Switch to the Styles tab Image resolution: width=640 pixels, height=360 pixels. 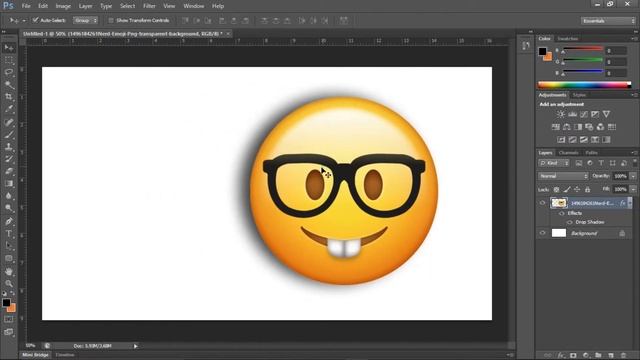[579, 95]
